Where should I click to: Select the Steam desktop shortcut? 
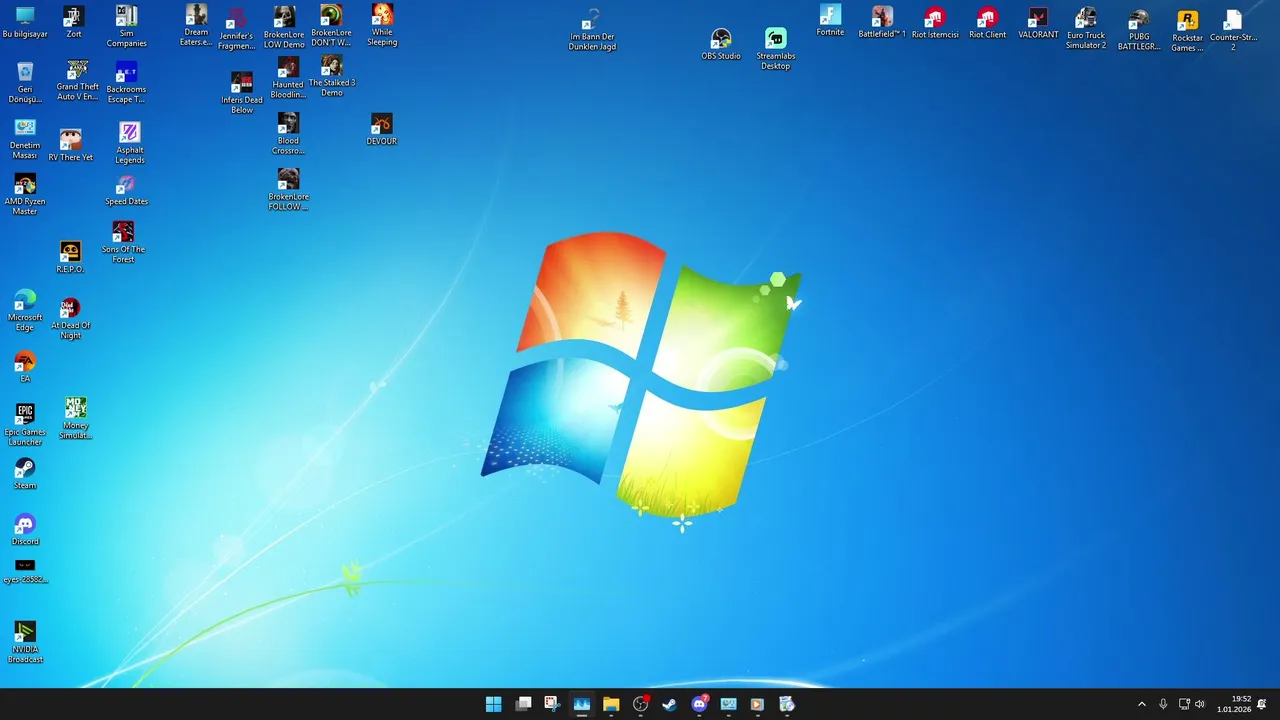25,474
